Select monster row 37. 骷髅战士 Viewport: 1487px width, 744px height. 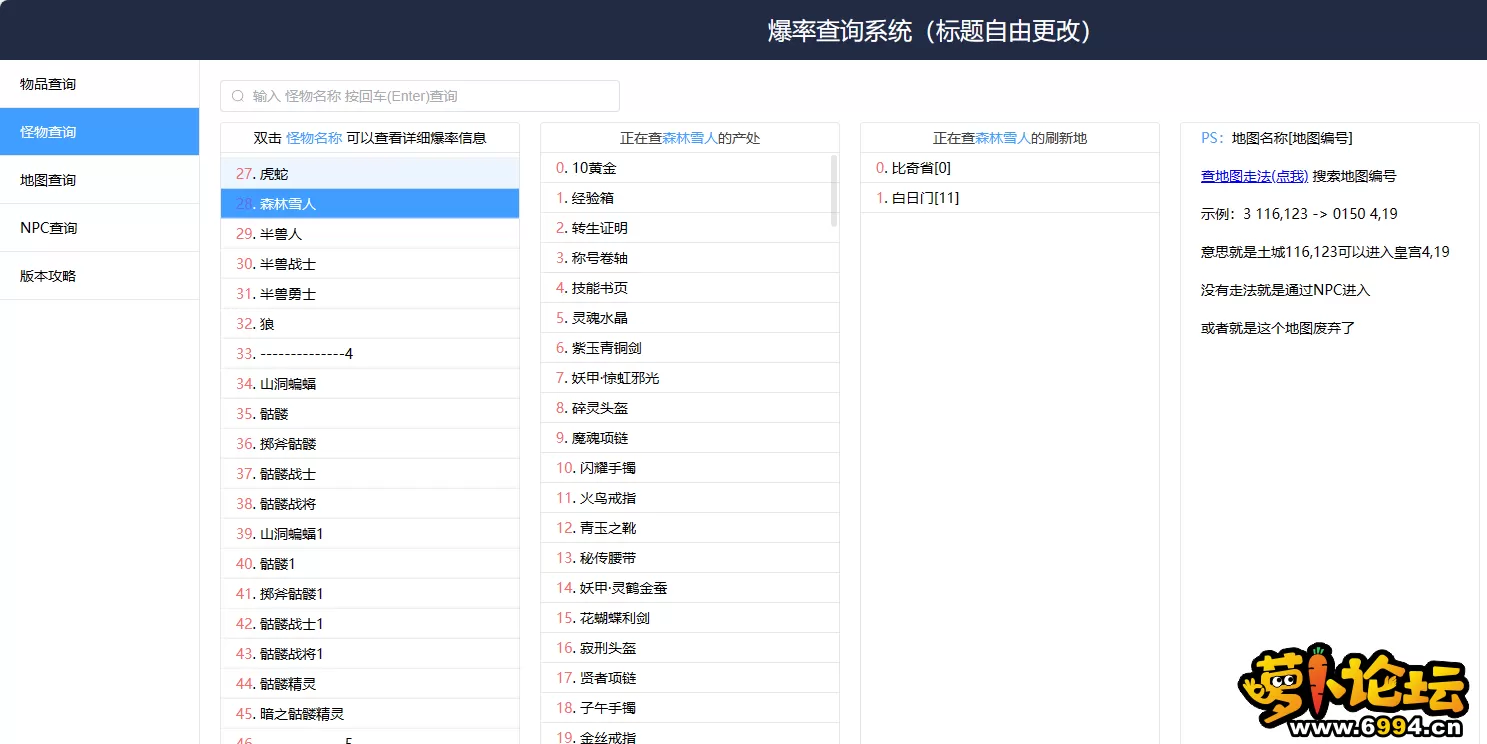click(370, 474)
